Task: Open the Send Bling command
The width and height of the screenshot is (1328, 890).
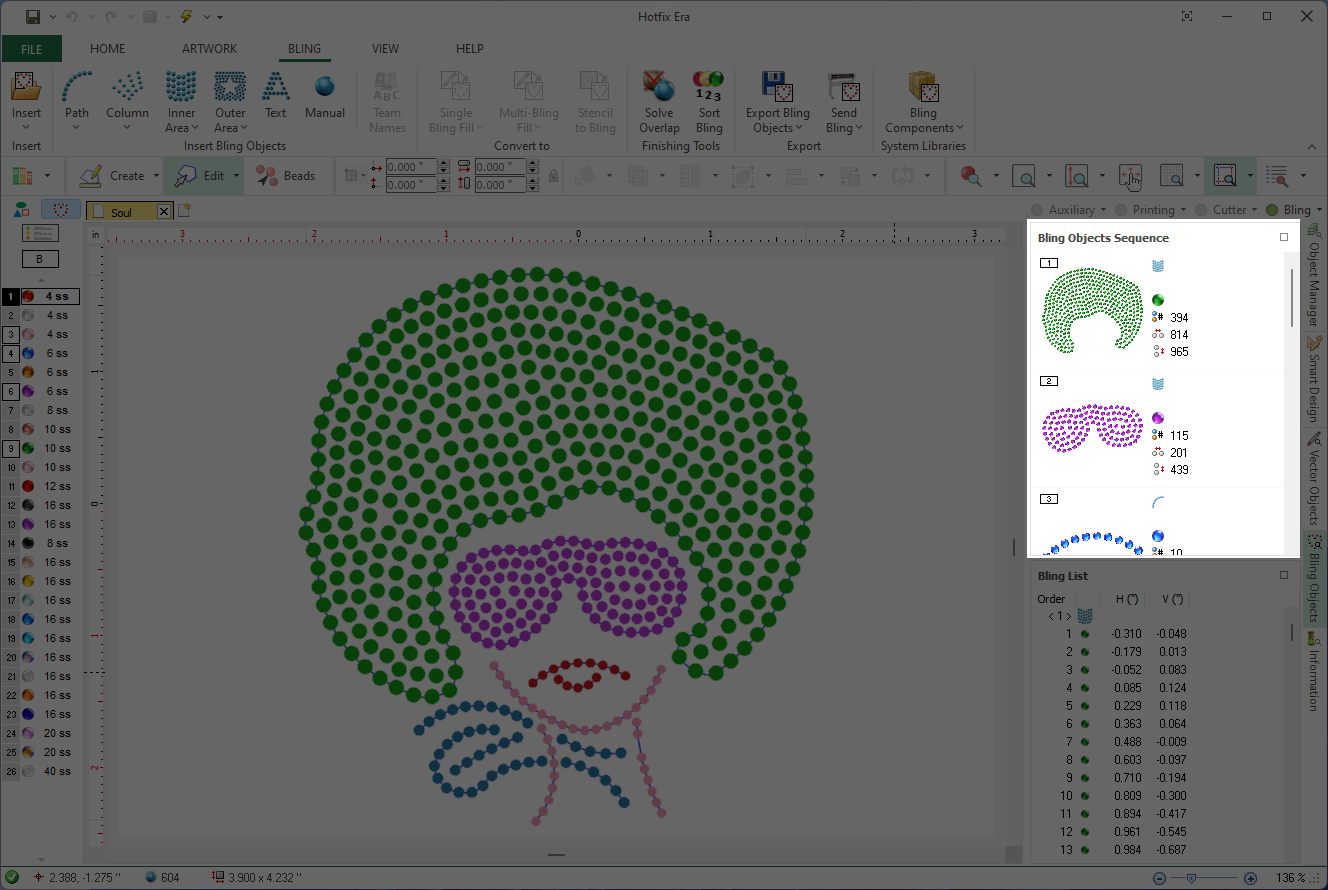Action: pyautogui.click(x=843, y=100)
